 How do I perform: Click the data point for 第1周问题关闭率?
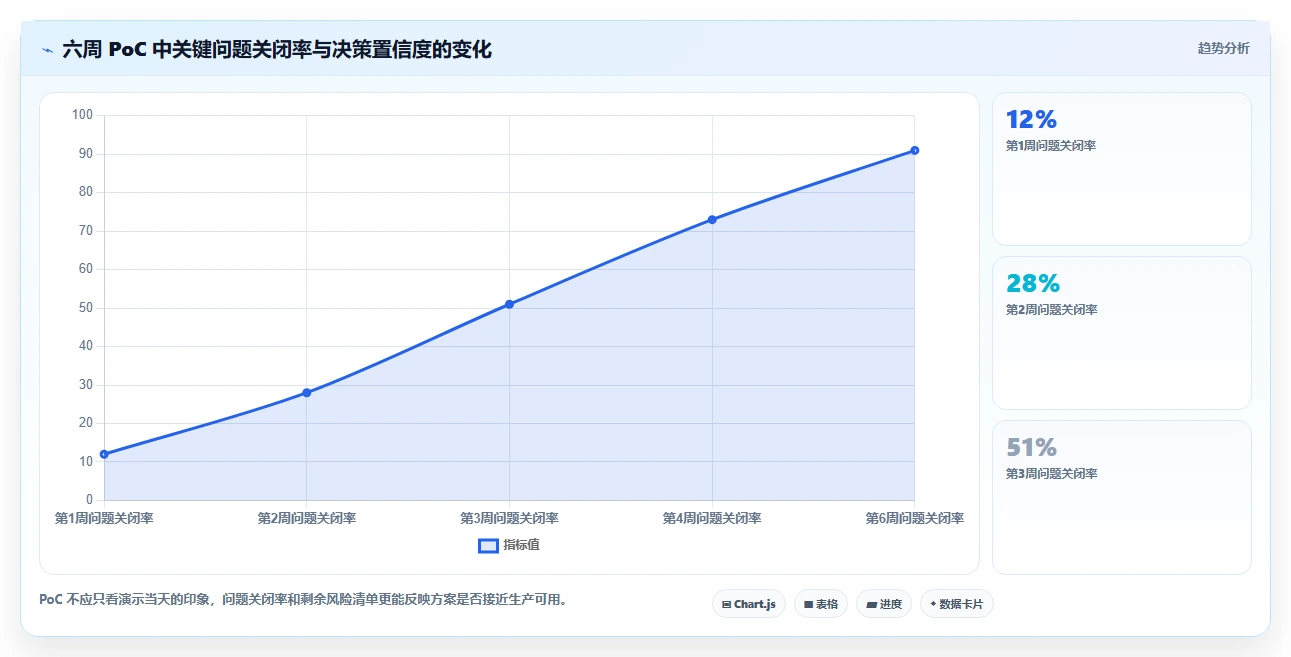point(104,454)
